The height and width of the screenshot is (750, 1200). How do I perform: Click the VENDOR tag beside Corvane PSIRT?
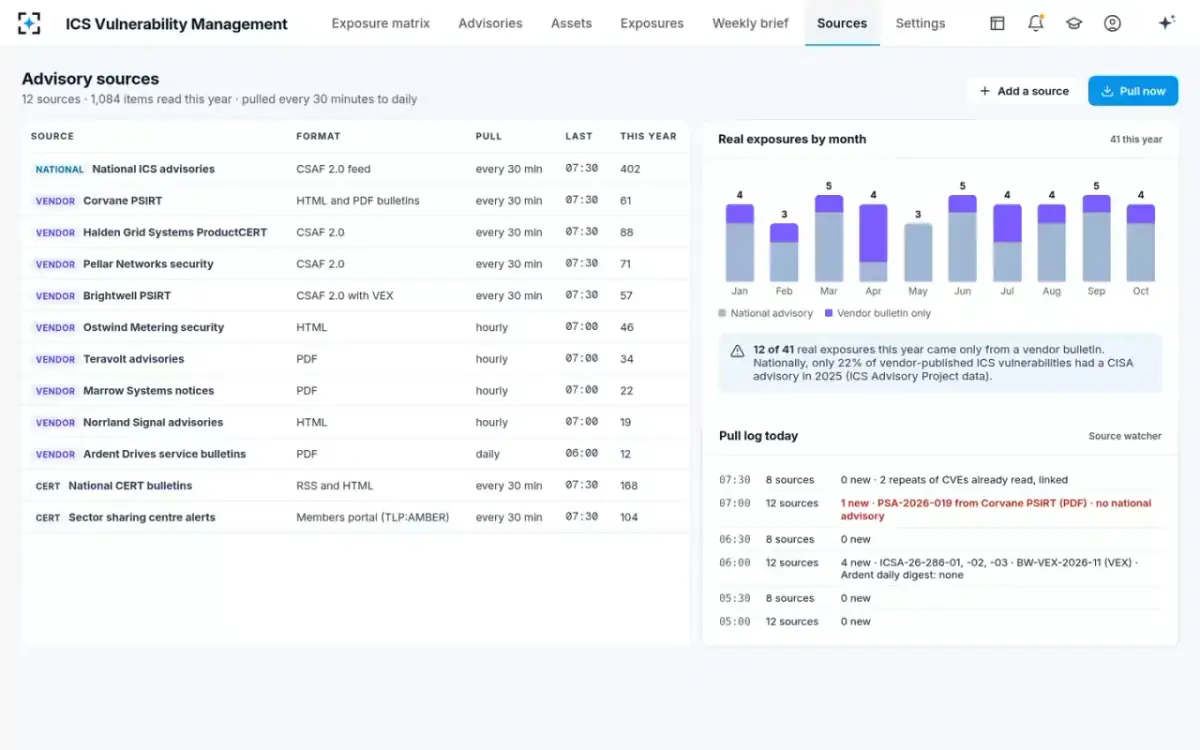tap(55, 201)
